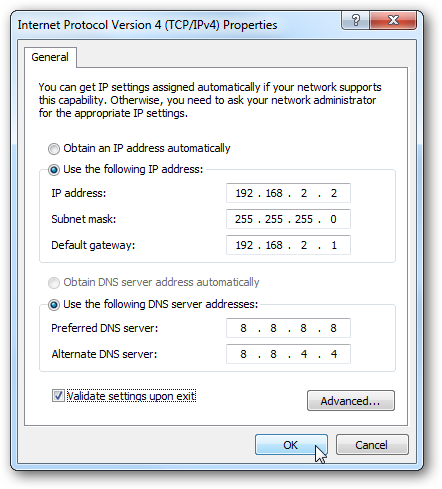Open the General tab
This screenshot has height=489, width=442.
point(50,57)
